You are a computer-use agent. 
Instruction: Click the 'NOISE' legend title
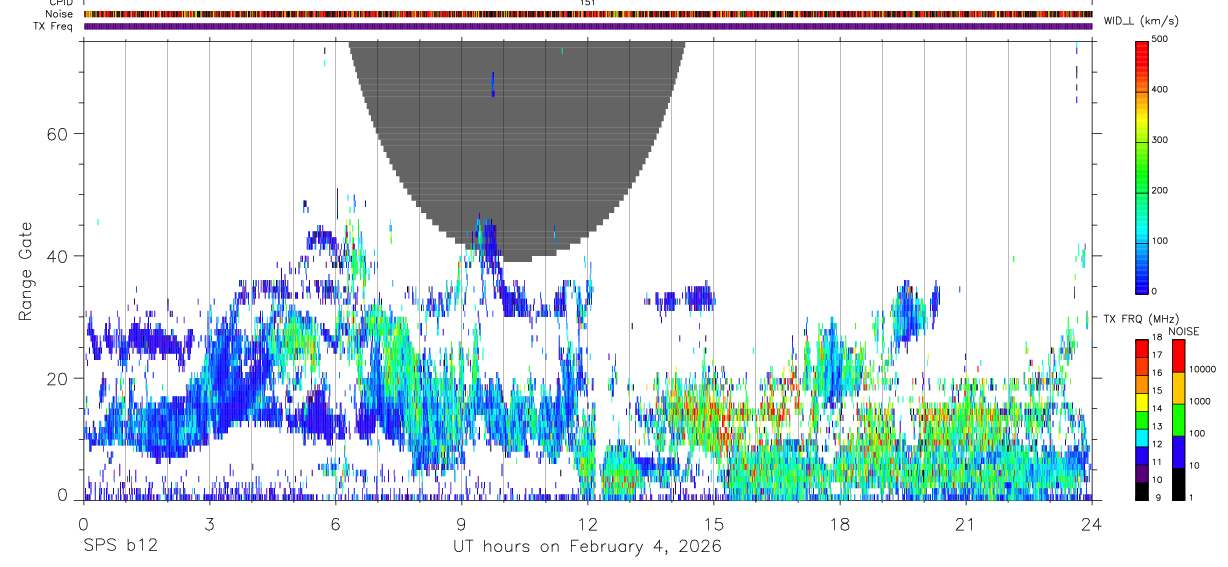click(1184, 331)
